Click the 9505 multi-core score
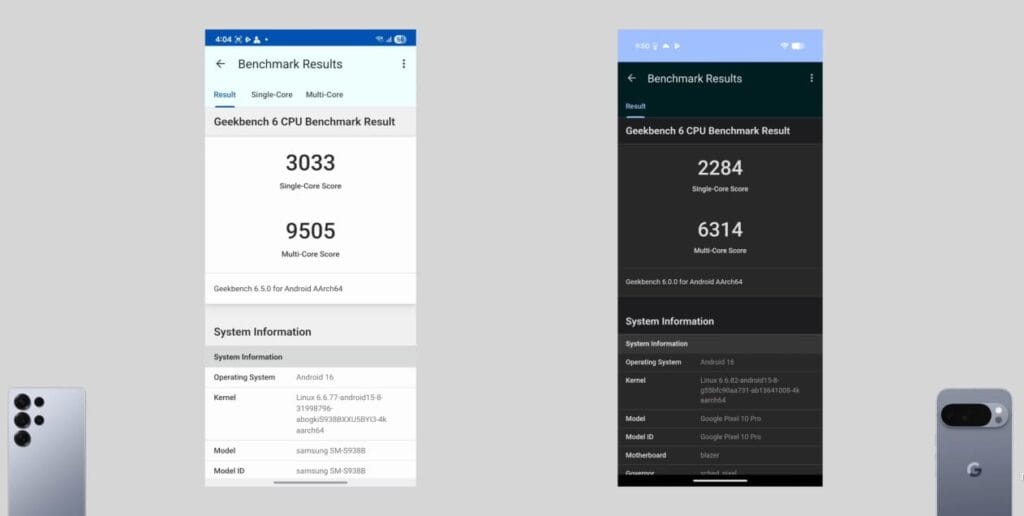The height and width of the screenshot is (516, 1024). (x=310, y=231)
